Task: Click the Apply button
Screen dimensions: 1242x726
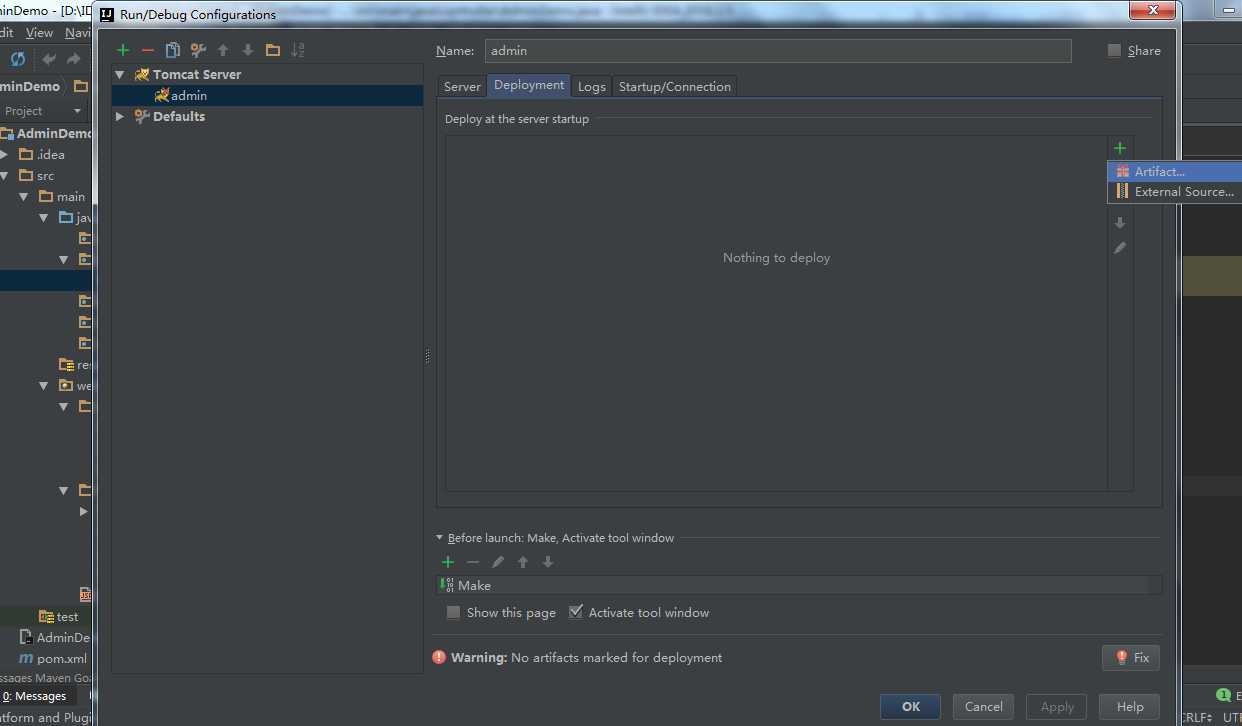Action: click(1057, 706)
